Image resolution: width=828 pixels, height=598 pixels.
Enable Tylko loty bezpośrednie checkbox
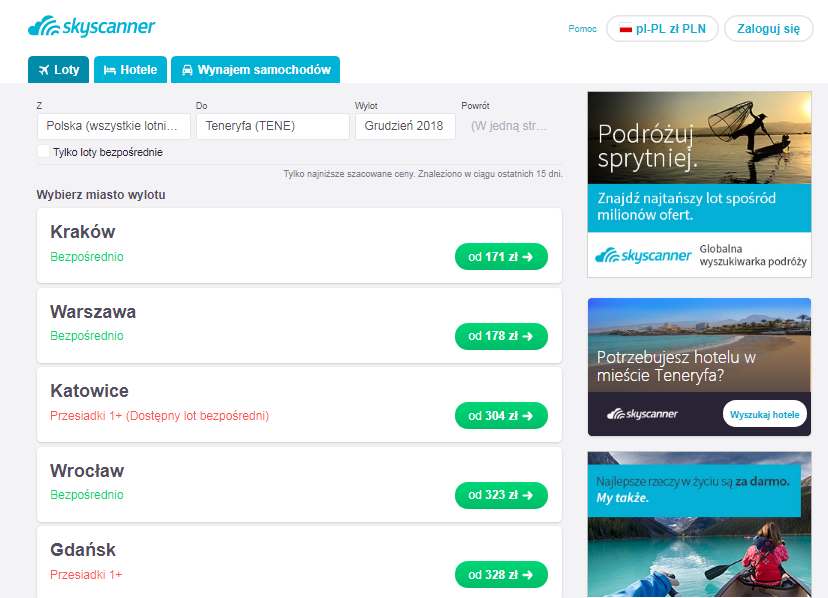tap(43, 151)
